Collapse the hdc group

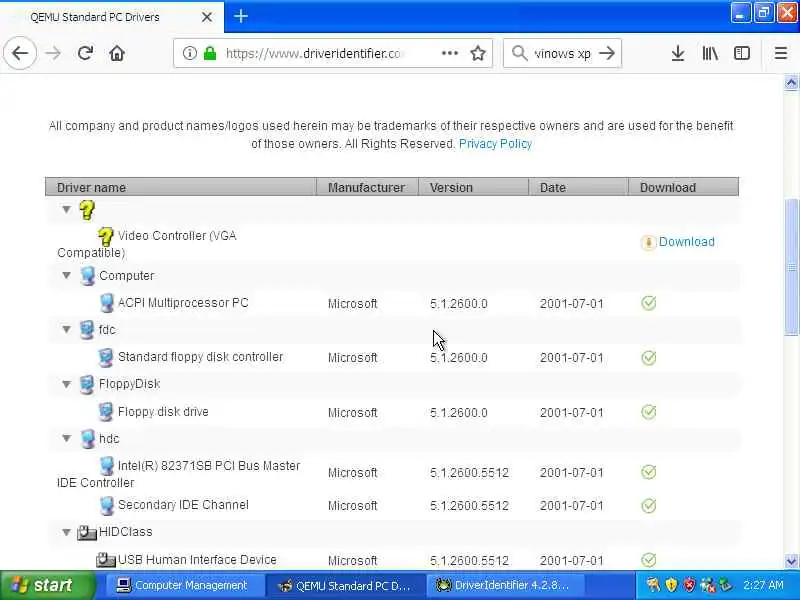point(66,438)
